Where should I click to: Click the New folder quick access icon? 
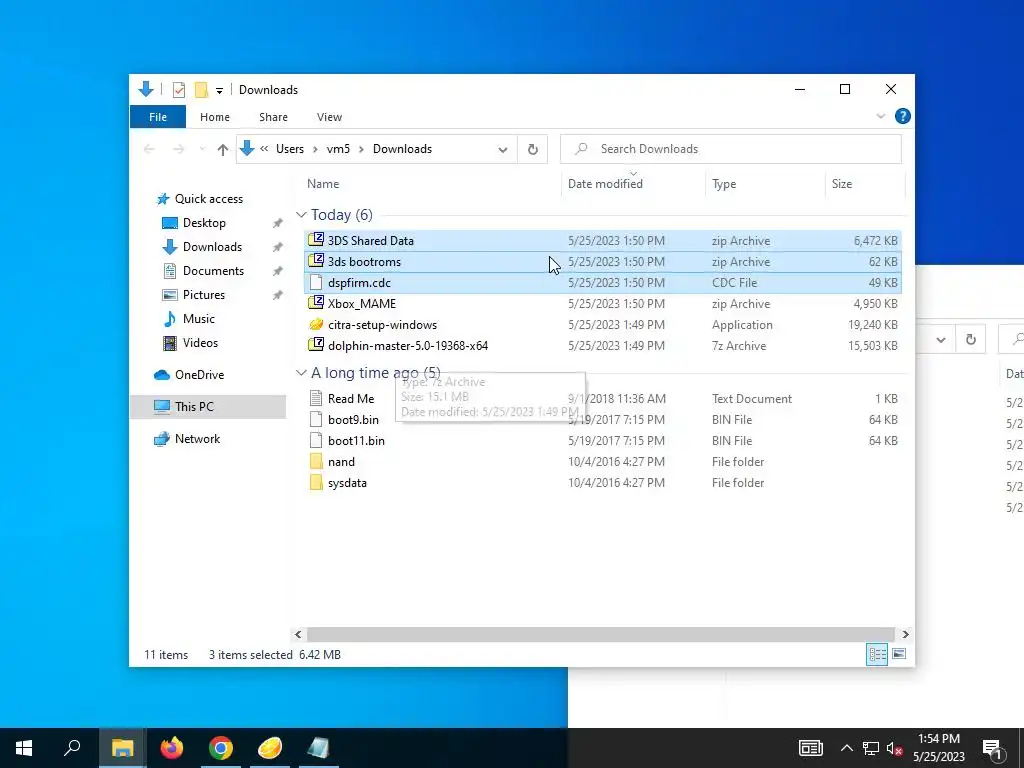(x=201, y=89)
